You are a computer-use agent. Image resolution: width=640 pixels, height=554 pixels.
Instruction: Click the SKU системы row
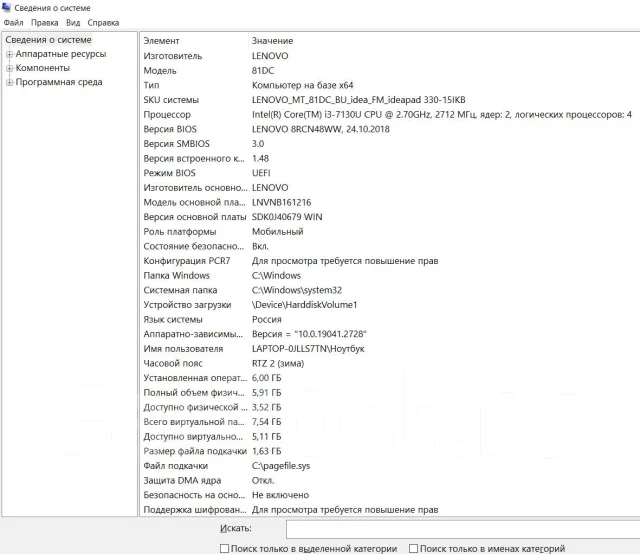[390, 100]
